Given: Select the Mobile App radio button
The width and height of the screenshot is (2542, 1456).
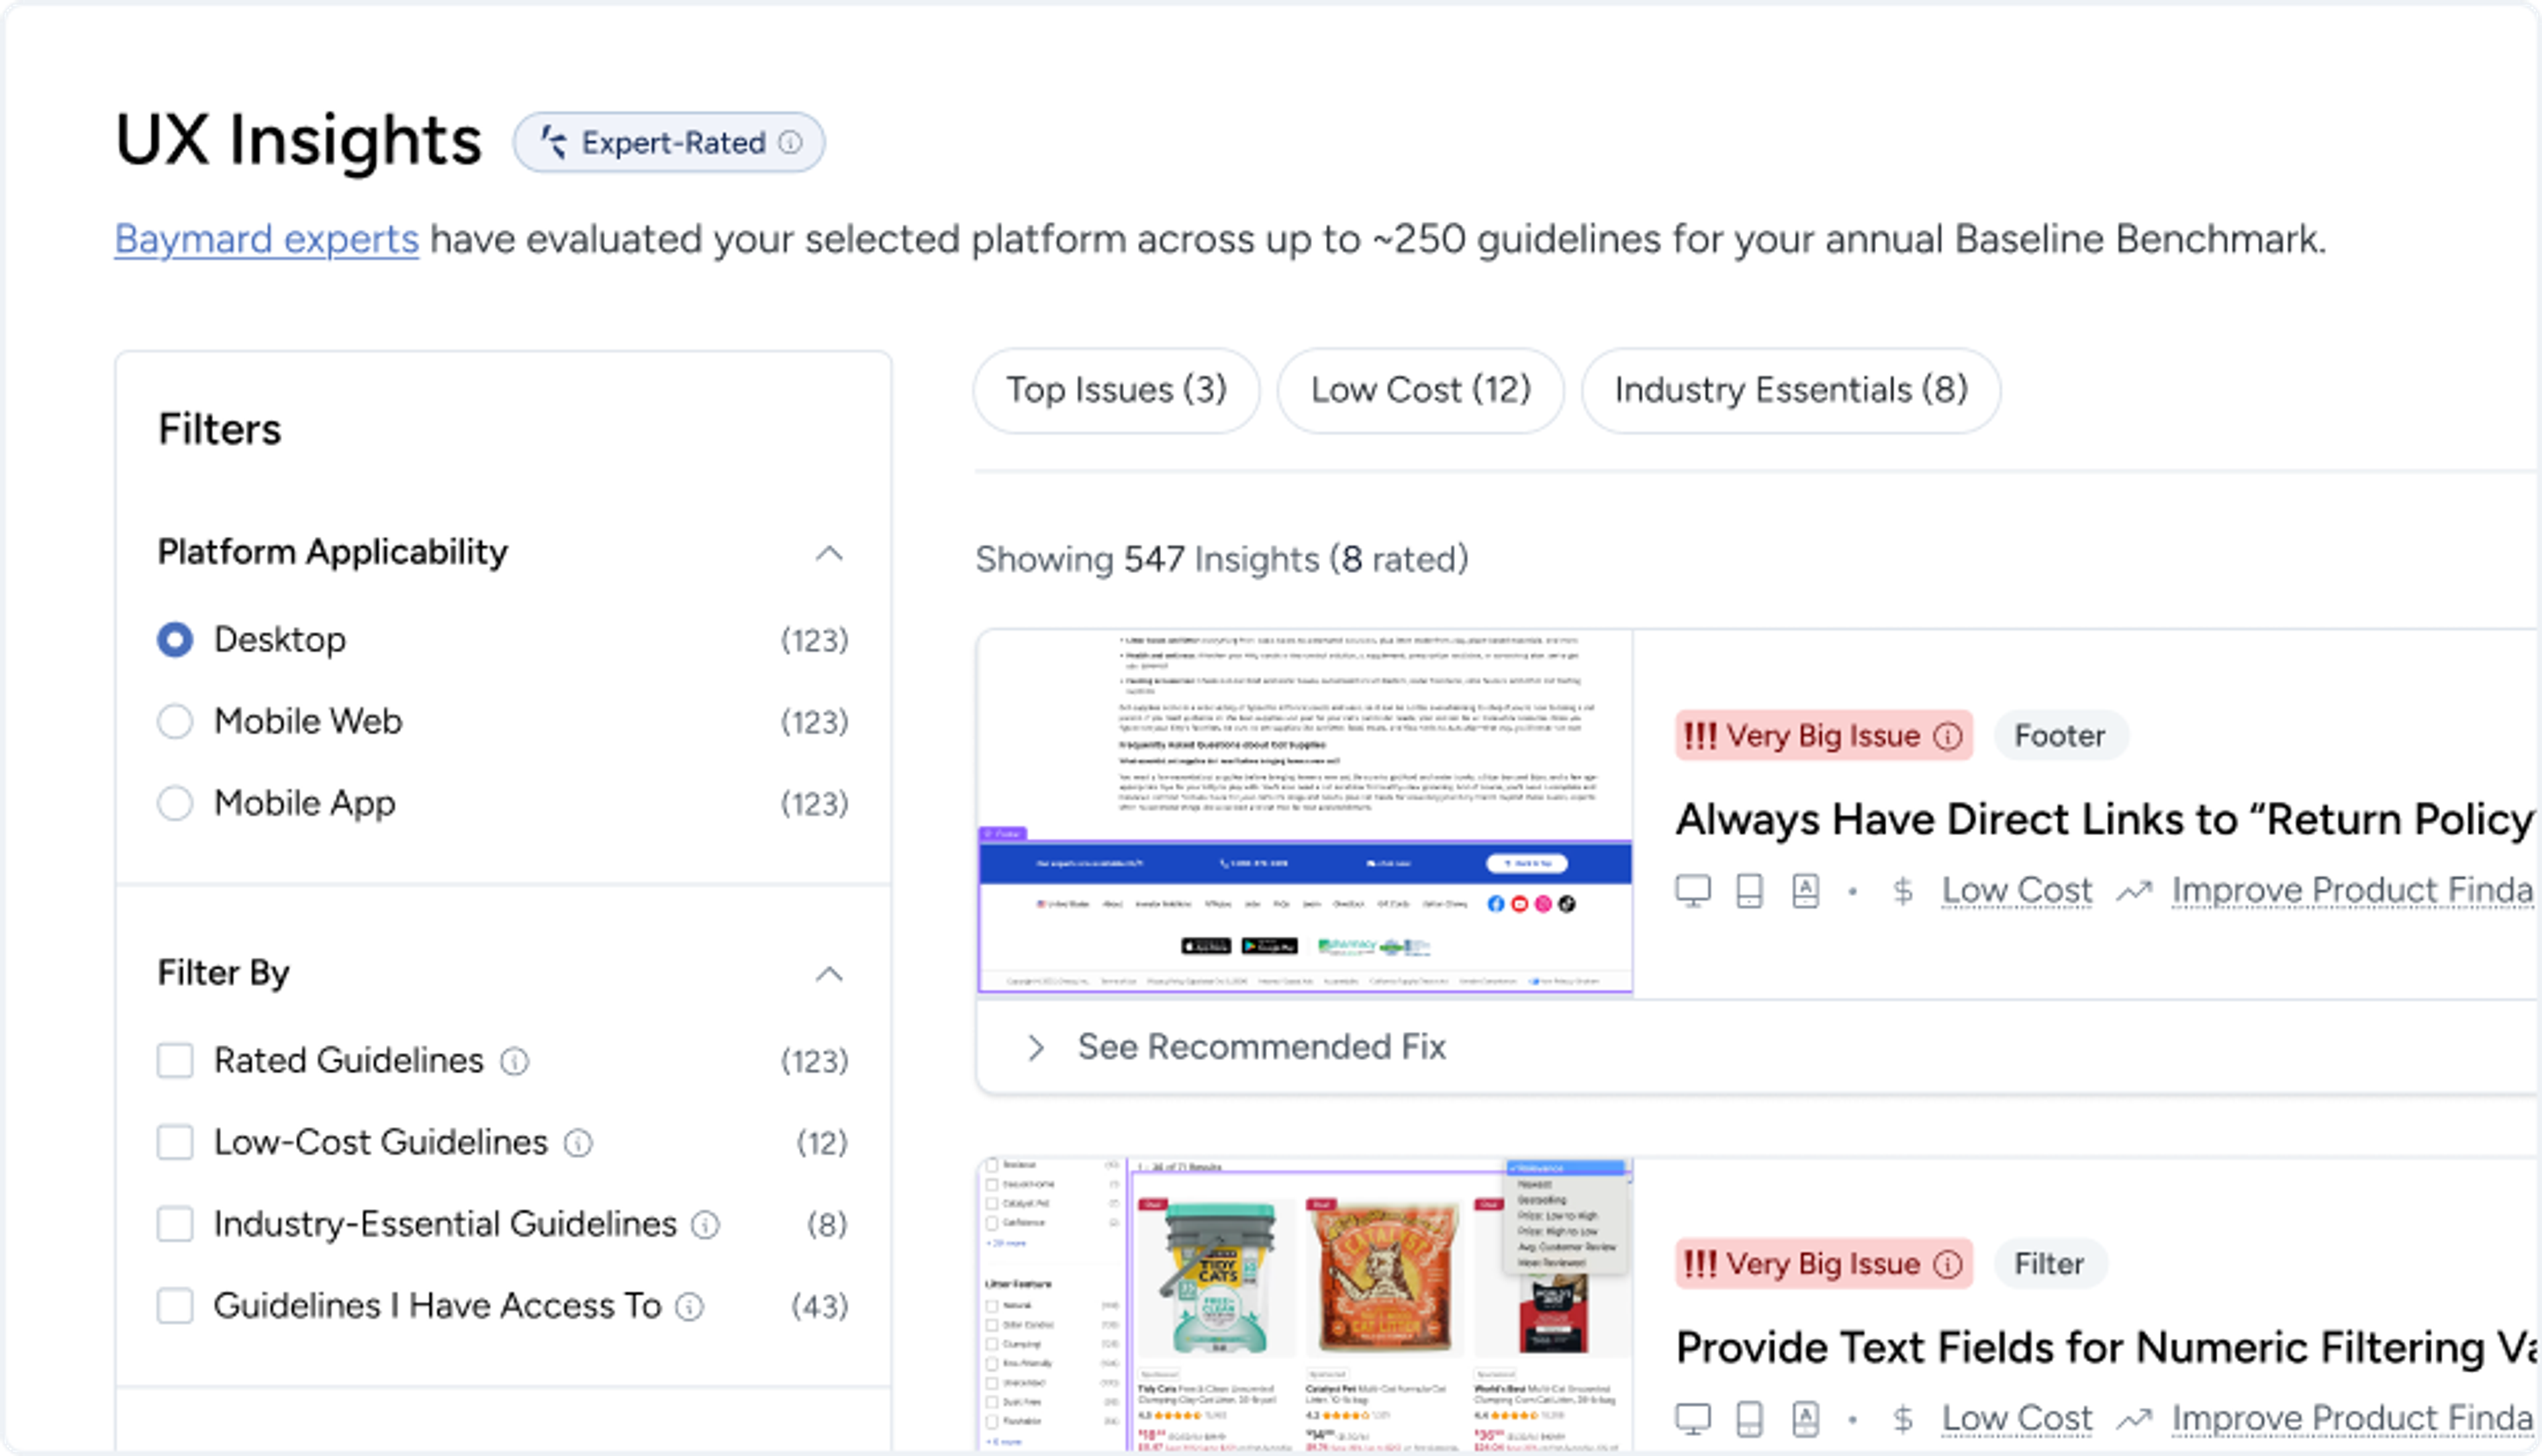Looking at the screenshot, I should coord(175,804).
